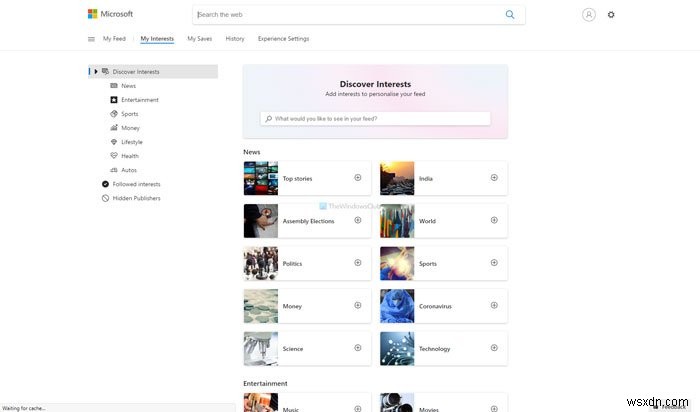Click the Politics crowd thumbnail
This screenshot has height=412, width=700.
click(x=261, y=263)
